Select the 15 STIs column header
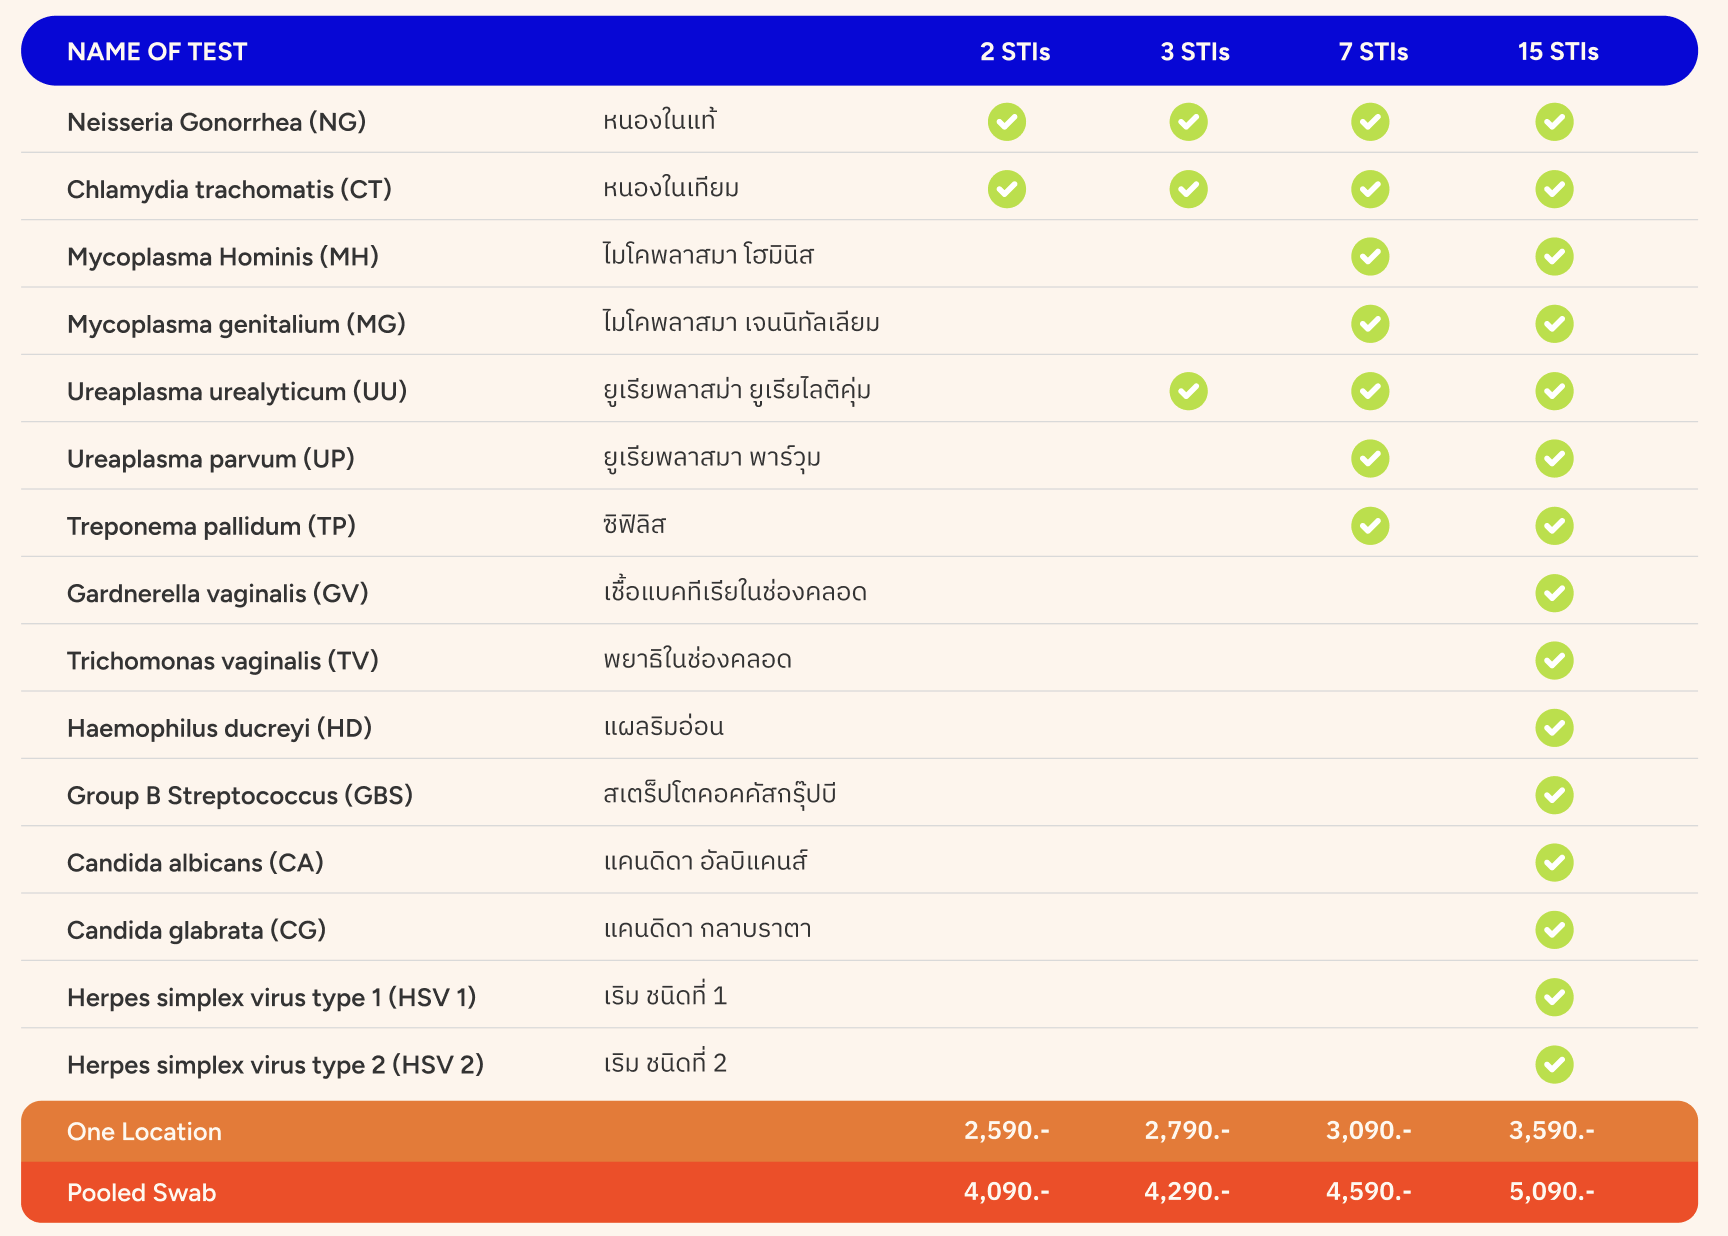Image resolution: width=1728 pixels, height=1236 pixels. pyautogui.click(x=1558, y=52)
